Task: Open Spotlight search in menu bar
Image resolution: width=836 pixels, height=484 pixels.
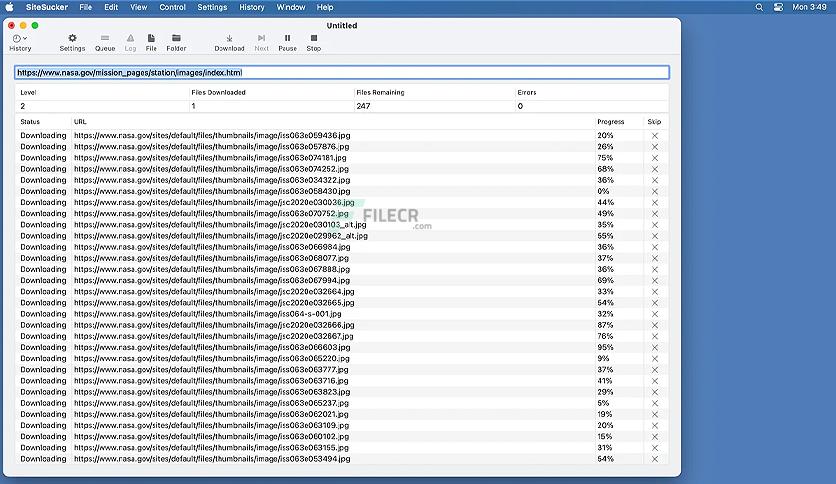Action: click(x=759, y=7)
